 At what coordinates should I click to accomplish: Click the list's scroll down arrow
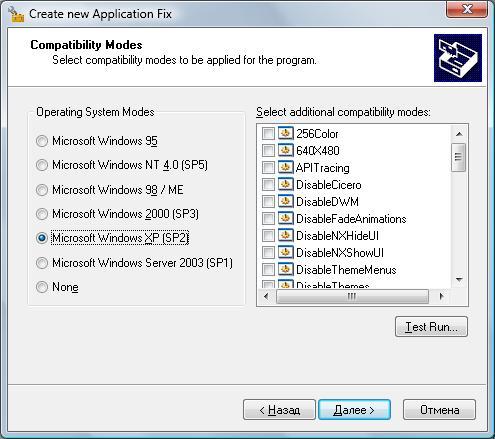(x=459, y=279)
